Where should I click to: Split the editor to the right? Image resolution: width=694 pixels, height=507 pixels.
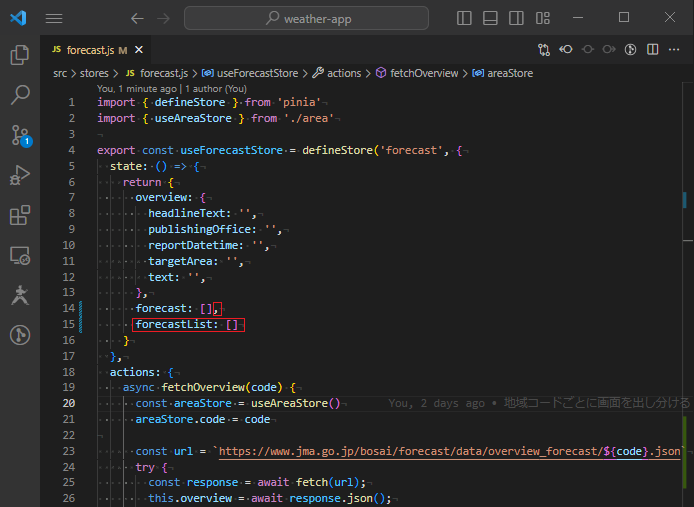coord(652,50)
